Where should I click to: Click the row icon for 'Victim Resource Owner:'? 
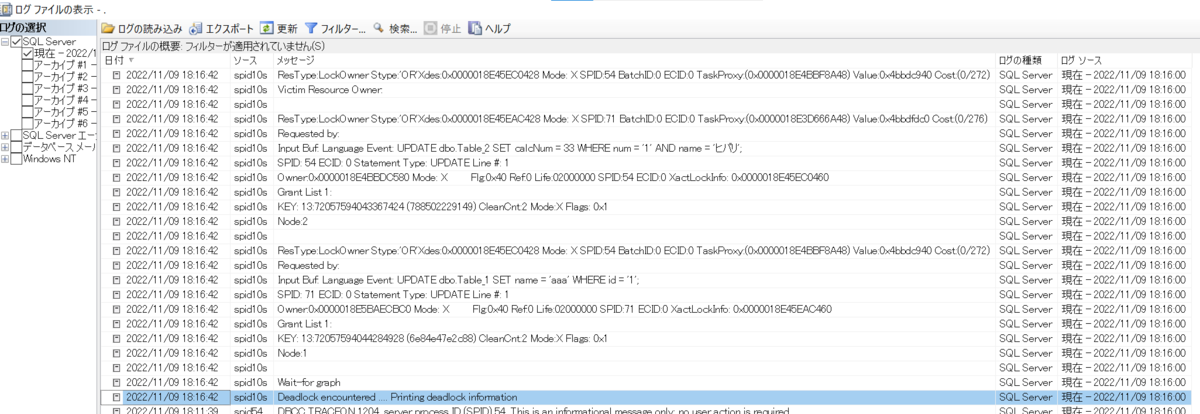[116, 90]
